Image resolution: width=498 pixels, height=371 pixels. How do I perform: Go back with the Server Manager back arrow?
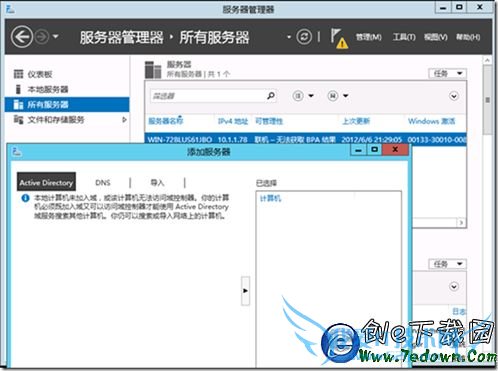[x=22, y=37]
